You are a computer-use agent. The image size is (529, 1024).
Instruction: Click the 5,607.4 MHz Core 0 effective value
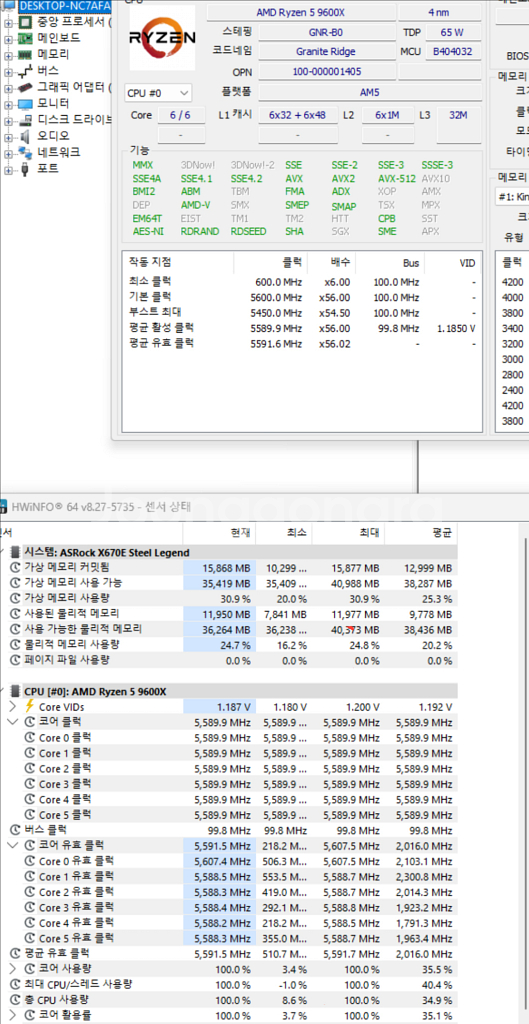[x=222, y=861]
